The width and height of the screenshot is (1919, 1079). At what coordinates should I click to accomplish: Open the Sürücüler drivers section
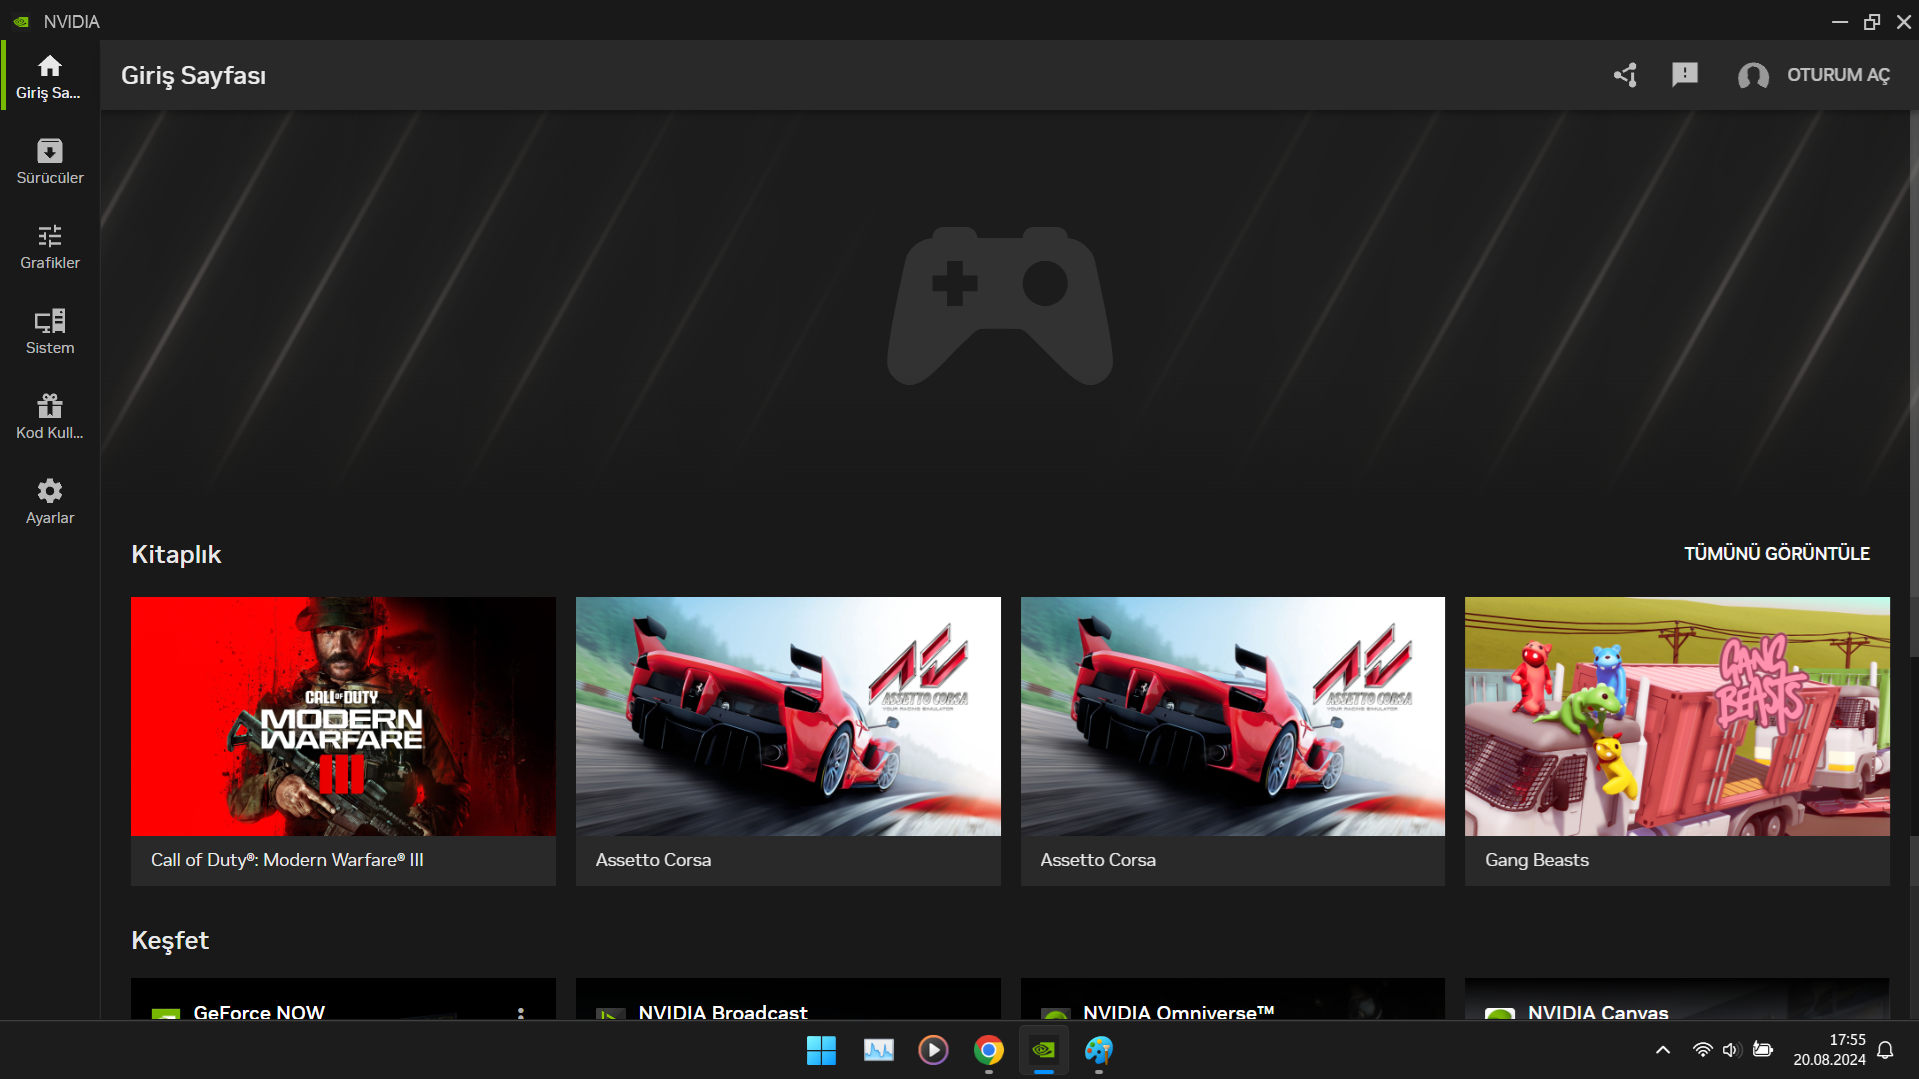point(49,161)
